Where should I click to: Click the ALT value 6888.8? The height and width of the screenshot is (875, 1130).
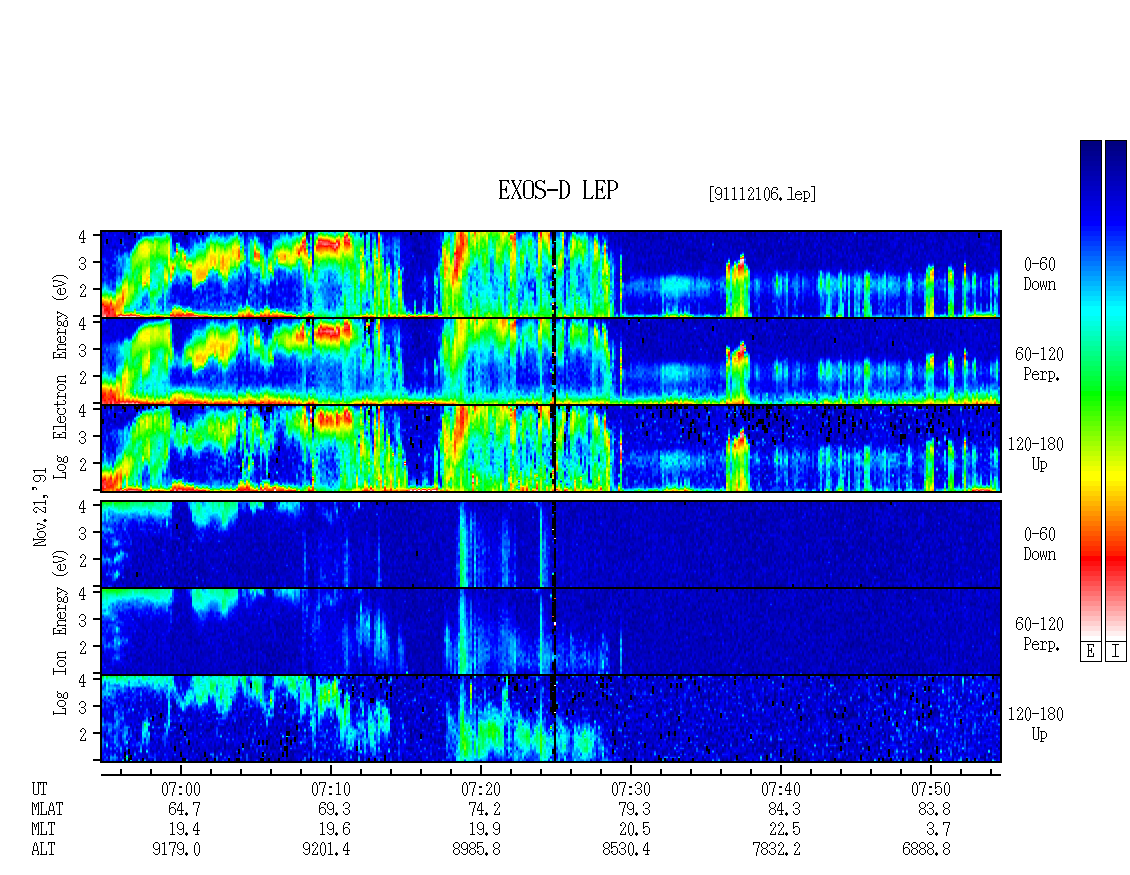[x=927, y=850]
